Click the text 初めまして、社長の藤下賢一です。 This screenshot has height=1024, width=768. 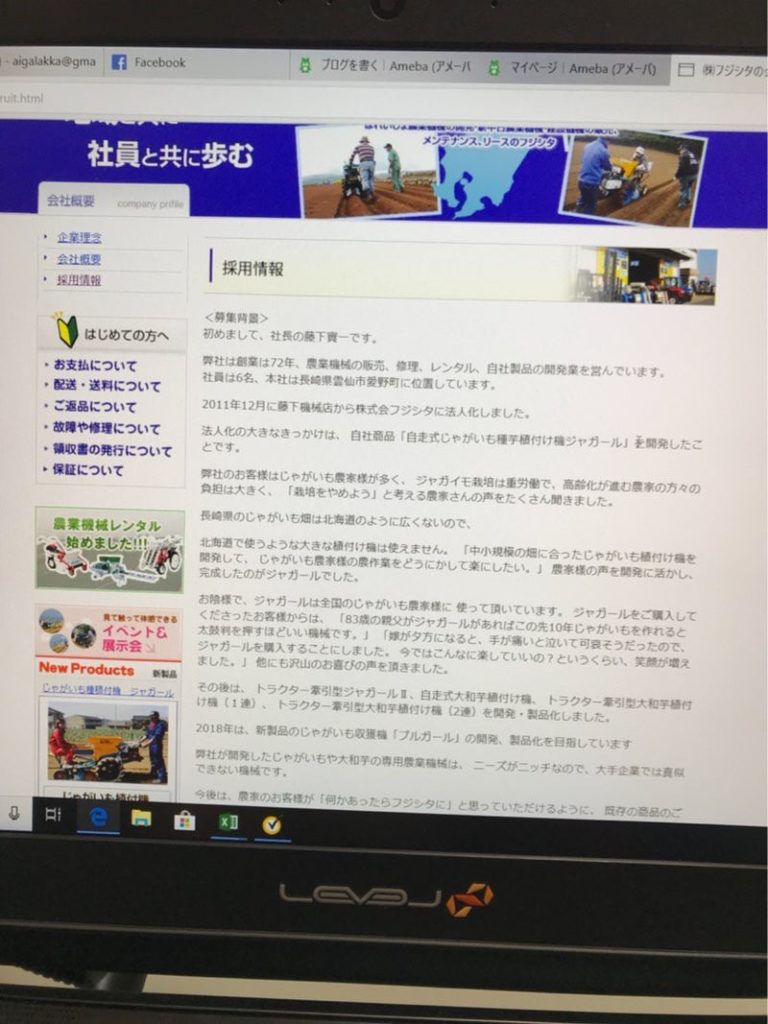pos(291,338)
